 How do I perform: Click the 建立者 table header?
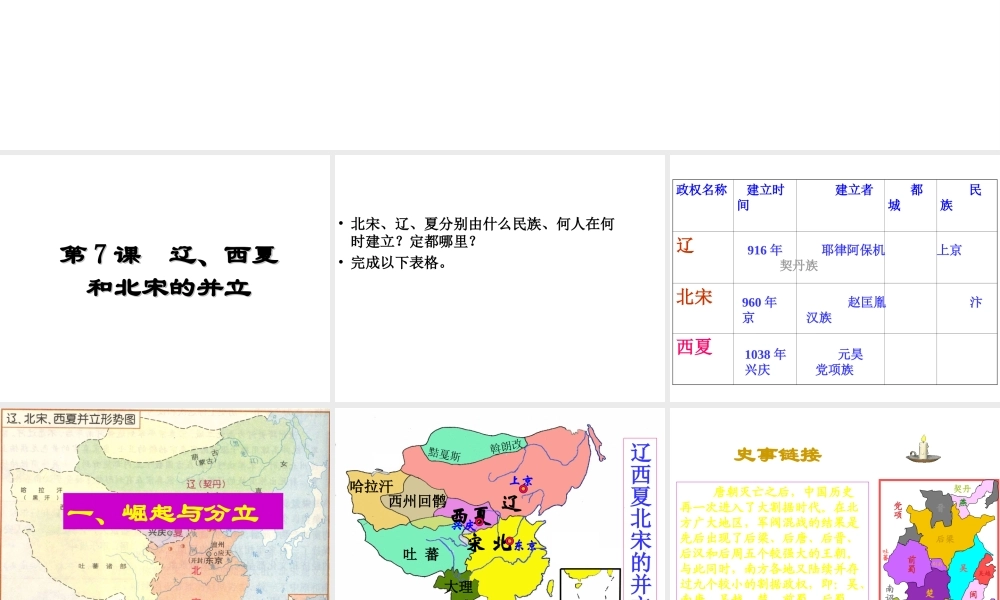pyautogui.click(x=854, y=189)
